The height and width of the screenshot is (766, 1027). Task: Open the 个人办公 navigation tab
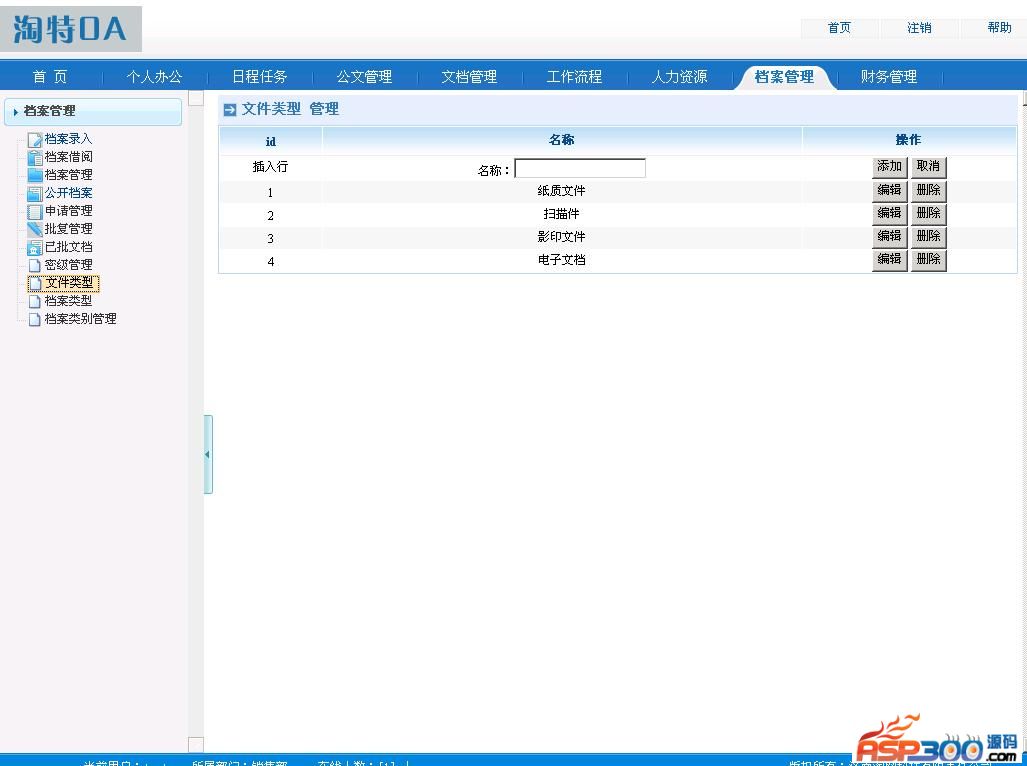pos(155,77)
